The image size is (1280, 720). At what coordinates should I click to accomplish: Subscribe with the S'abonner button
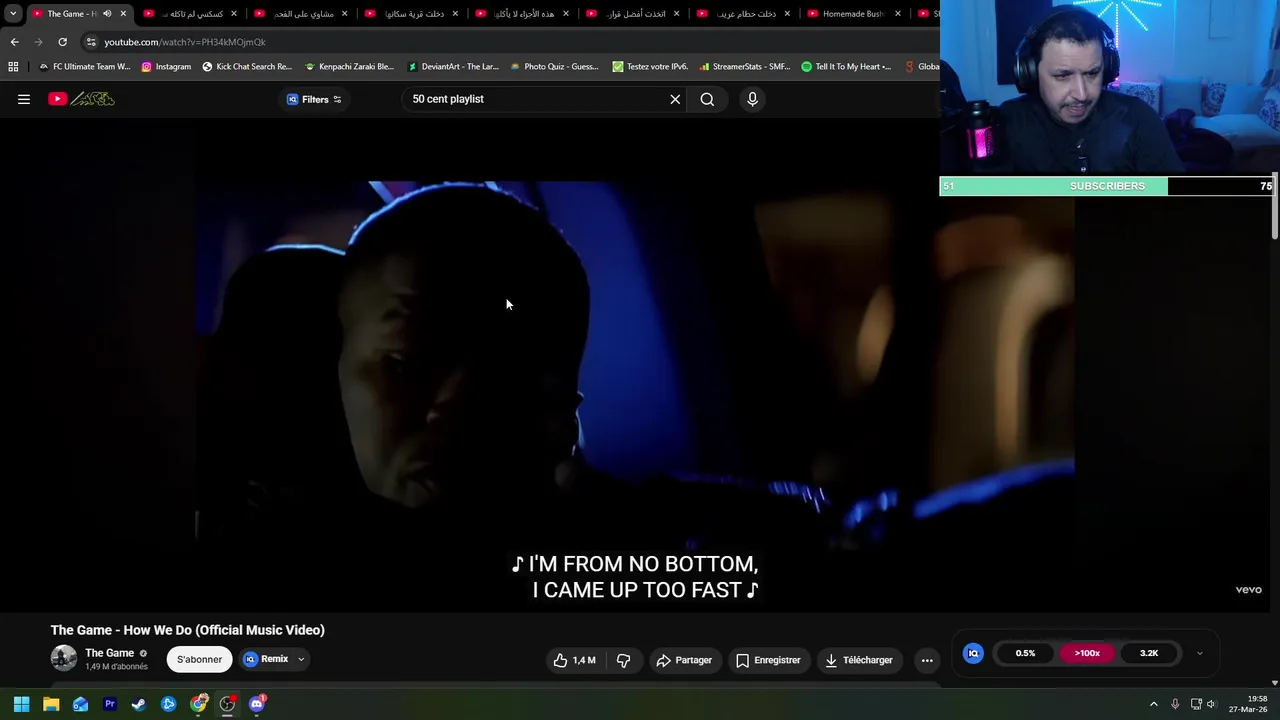pyautogui.click(x=199, y=659)
